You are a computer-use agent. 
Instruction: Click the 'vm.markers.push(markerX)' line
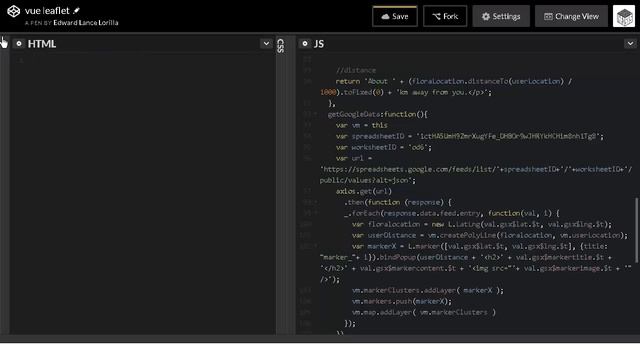click(x=402, y=302)
